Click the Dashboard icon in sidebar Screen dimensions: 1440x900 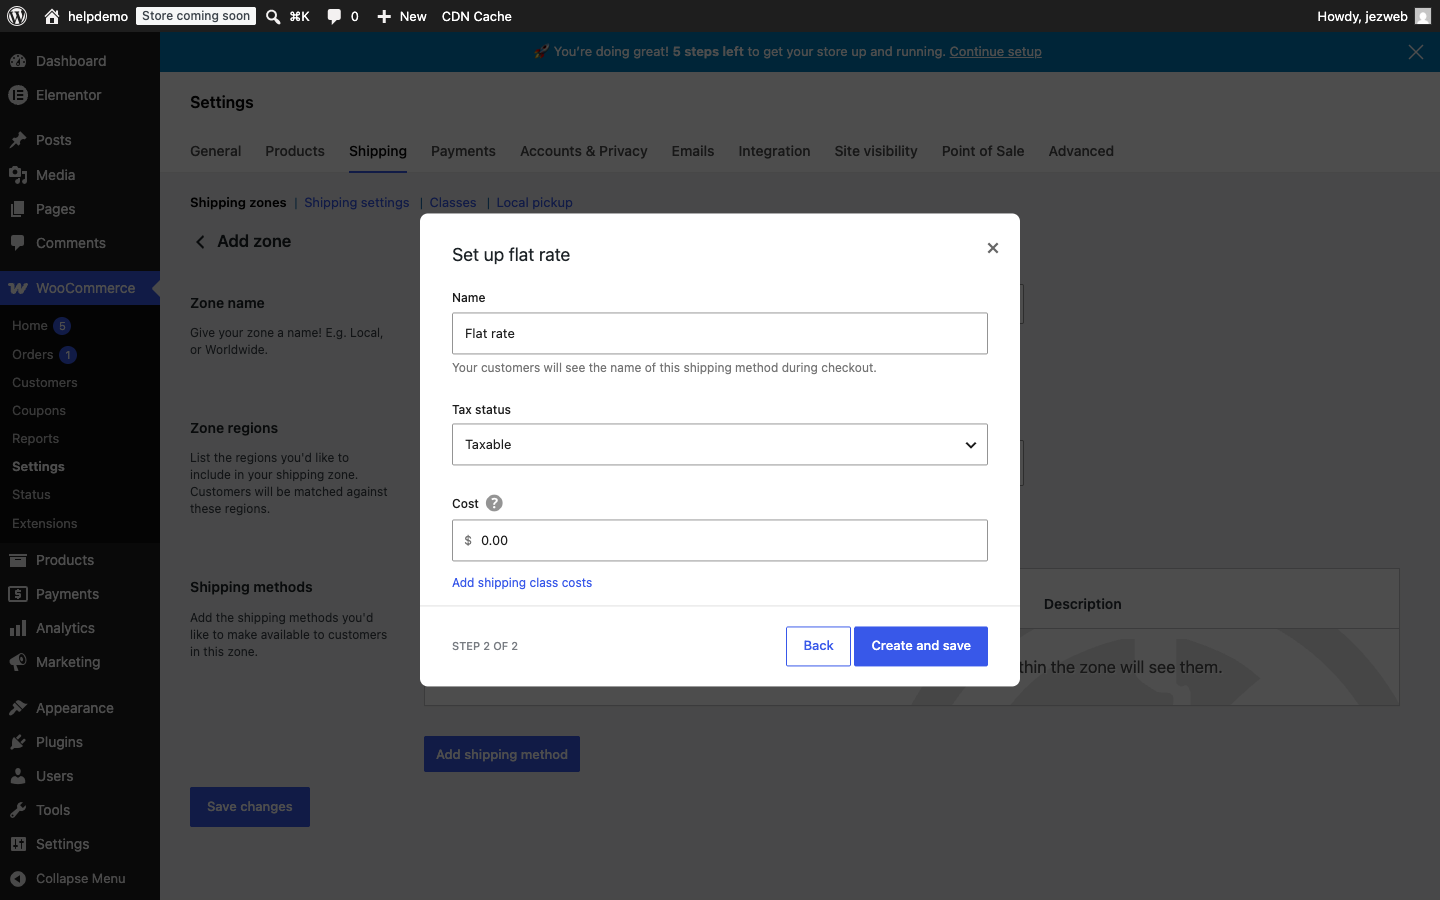click(x=18, y=61)
